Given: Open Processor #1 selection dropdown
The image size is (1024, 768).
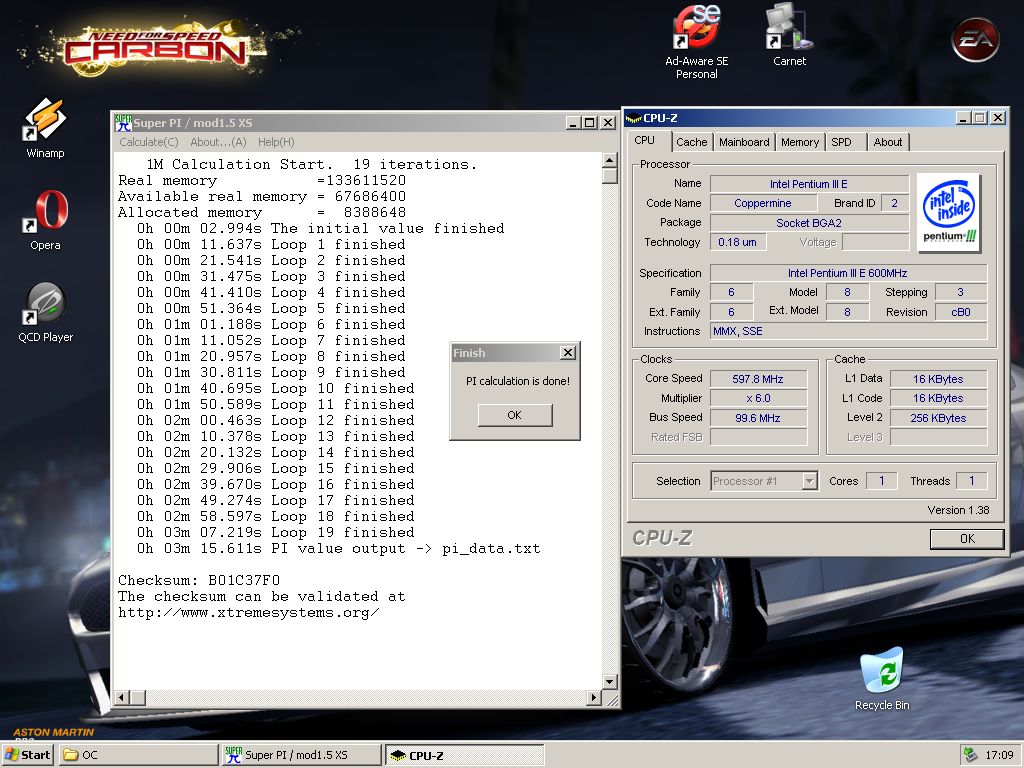Looking at the screenshot, I should click(810, 481).
